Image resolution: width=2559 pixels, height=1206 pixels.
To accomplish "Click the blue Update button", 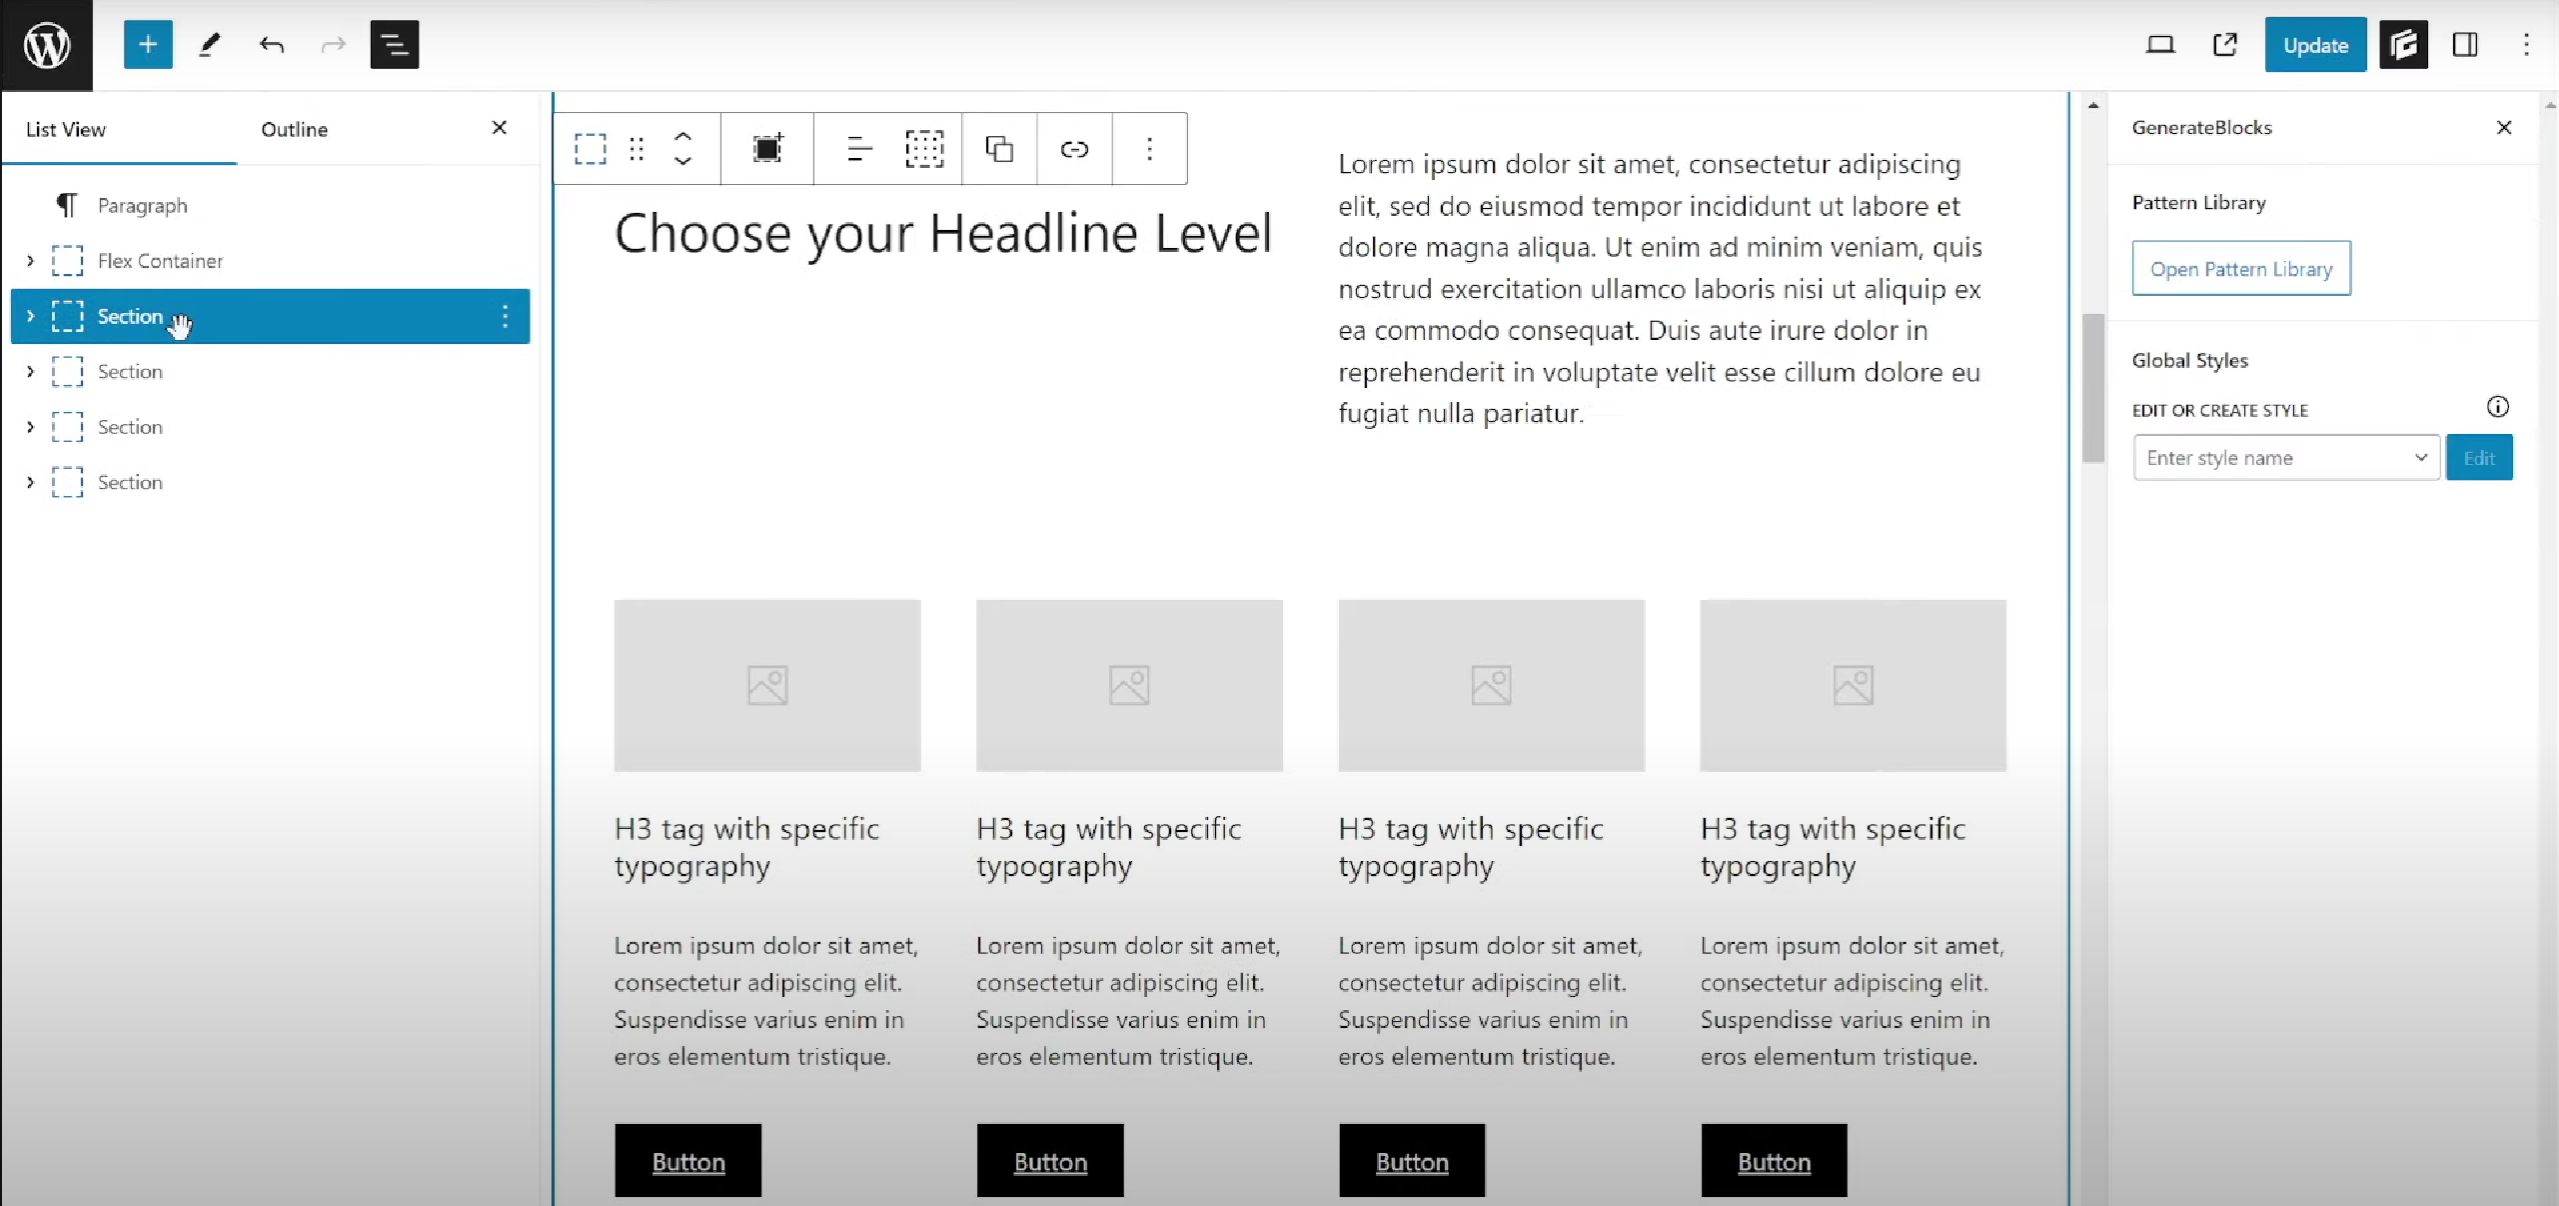I will [2315, 45].
